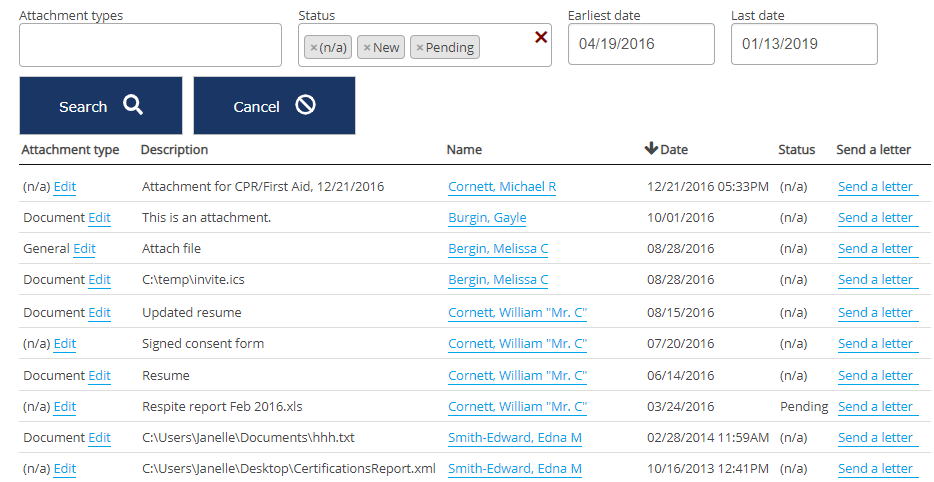Open Smith-Edward, Edna M link for hhh.txt

tap(514, 438)
